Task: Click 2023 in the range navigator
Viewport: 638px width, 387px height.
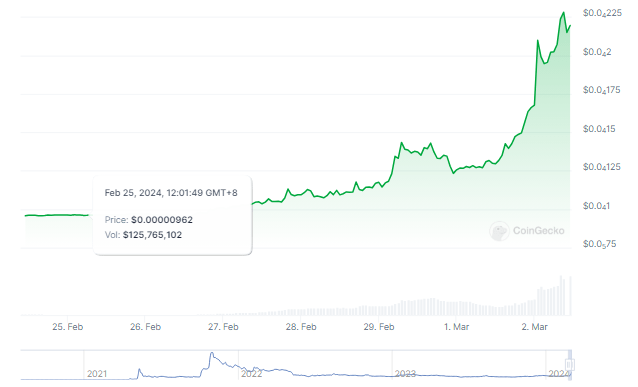Action: [405, 374]
